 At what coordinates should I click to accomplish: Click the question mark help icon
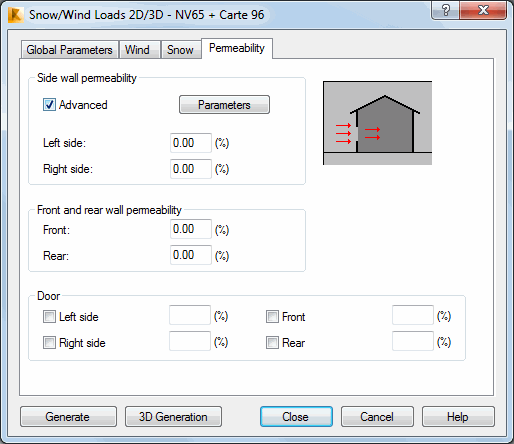click(x=446, y=10)
